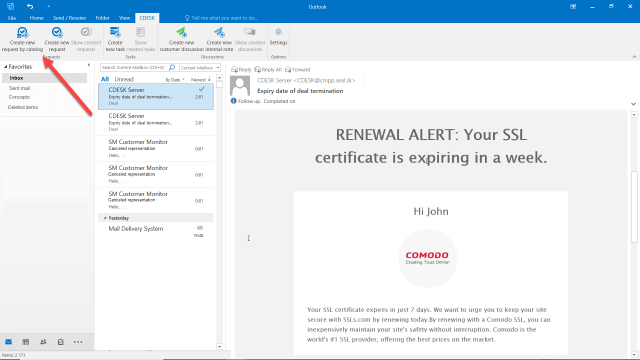
Task: Select the Sent mail folder
Action: [x=20, y=88]
